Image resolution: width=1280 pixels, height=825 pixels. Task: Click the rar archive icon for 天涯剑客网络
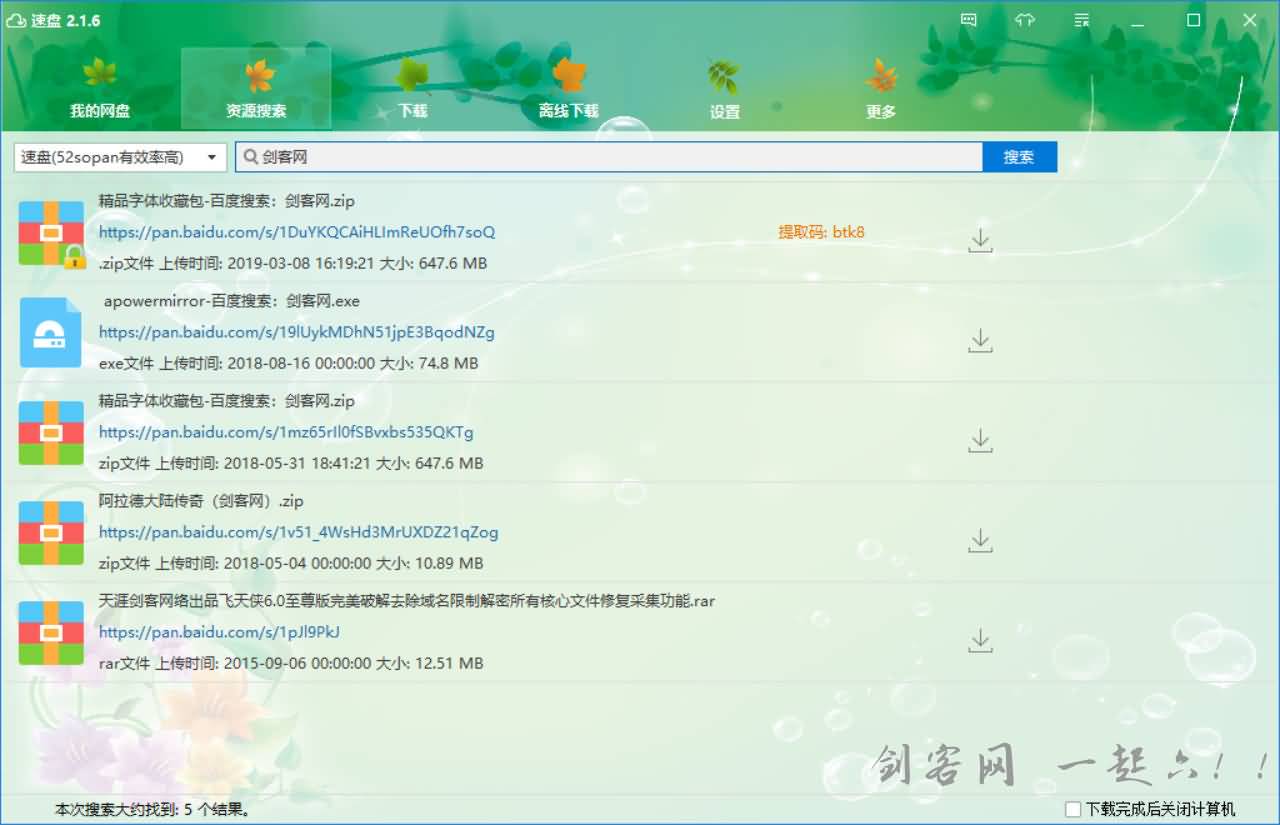click(51, 633)
